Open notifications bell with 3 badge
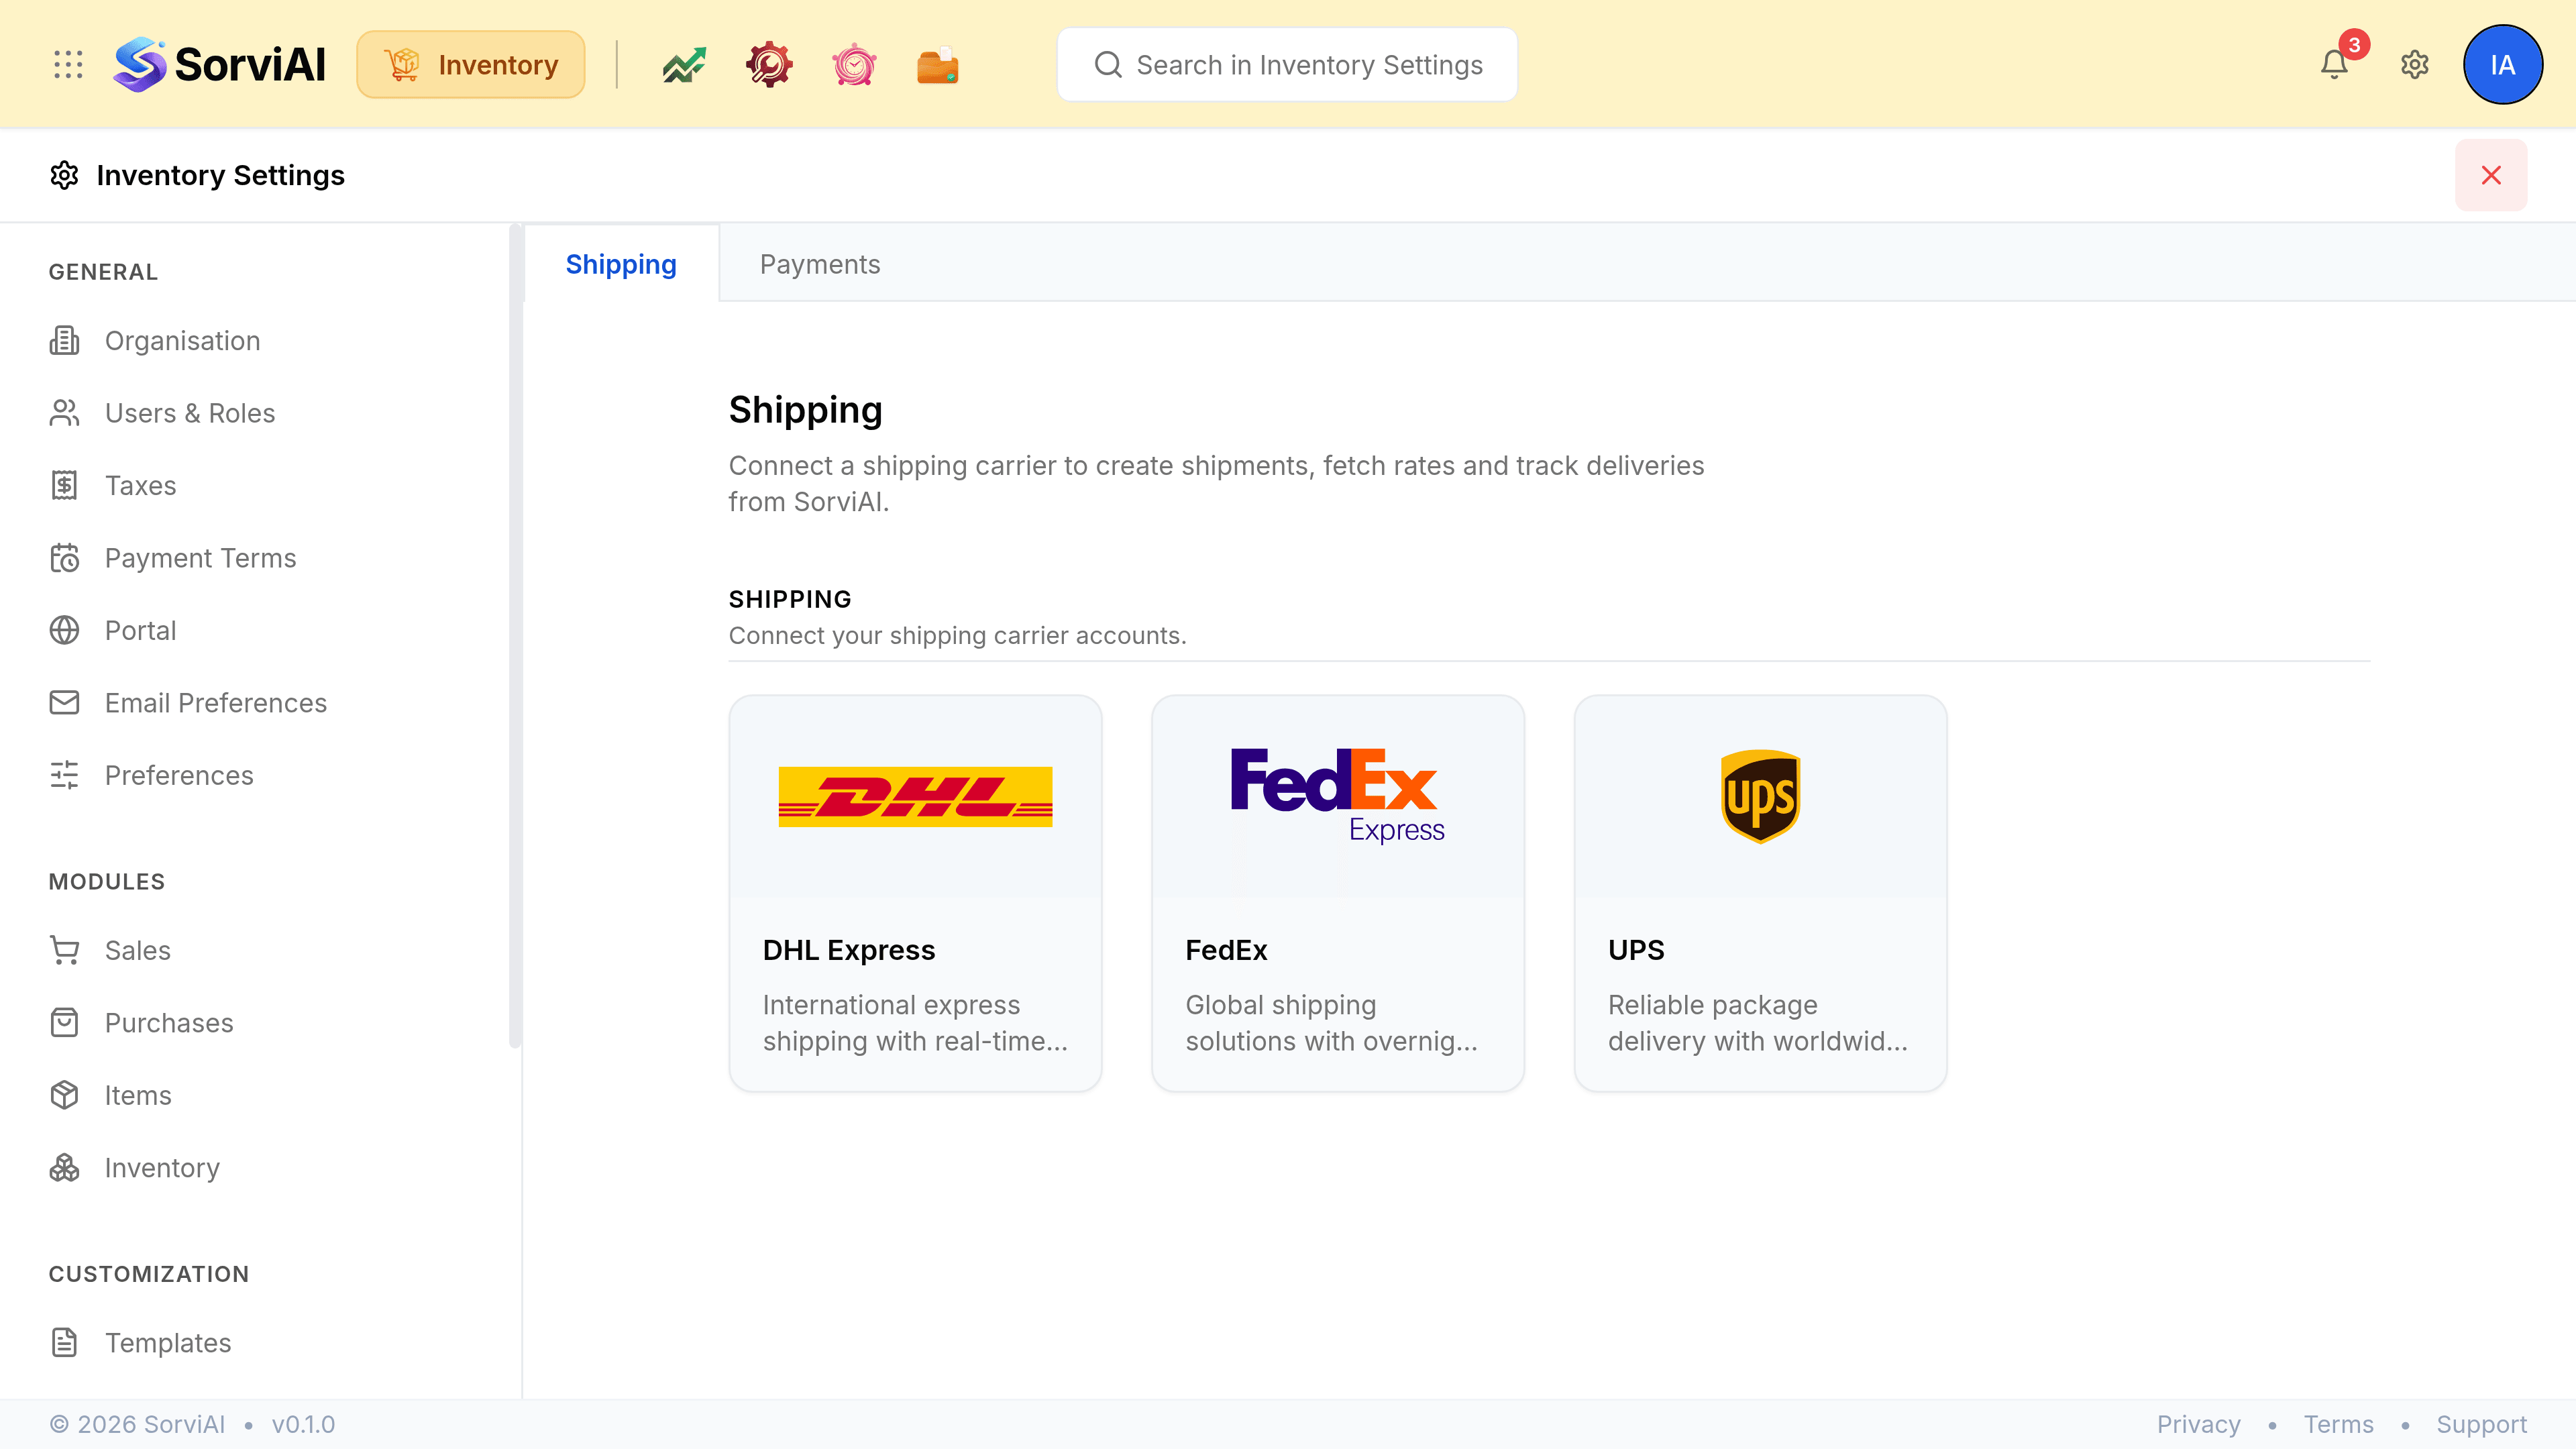 (2335, 65)
